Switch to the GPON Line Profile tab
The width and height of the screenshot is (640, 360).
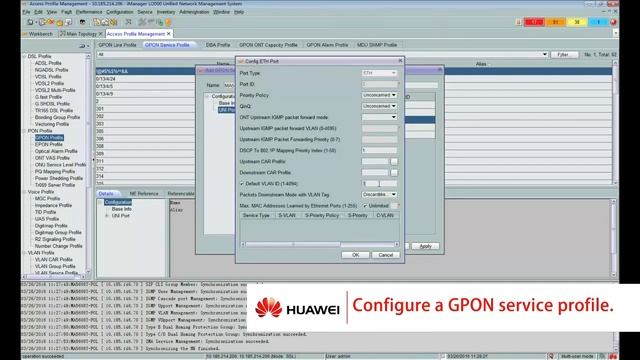pos(117,45)
